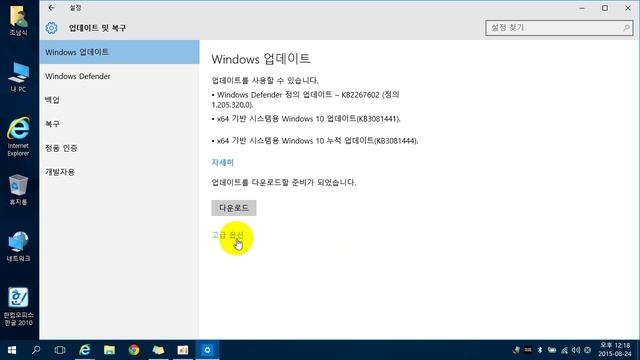Click the battery tray icon
Image resolution: width=640 pixels, height=360 pixels.
(x=552, y=350)
